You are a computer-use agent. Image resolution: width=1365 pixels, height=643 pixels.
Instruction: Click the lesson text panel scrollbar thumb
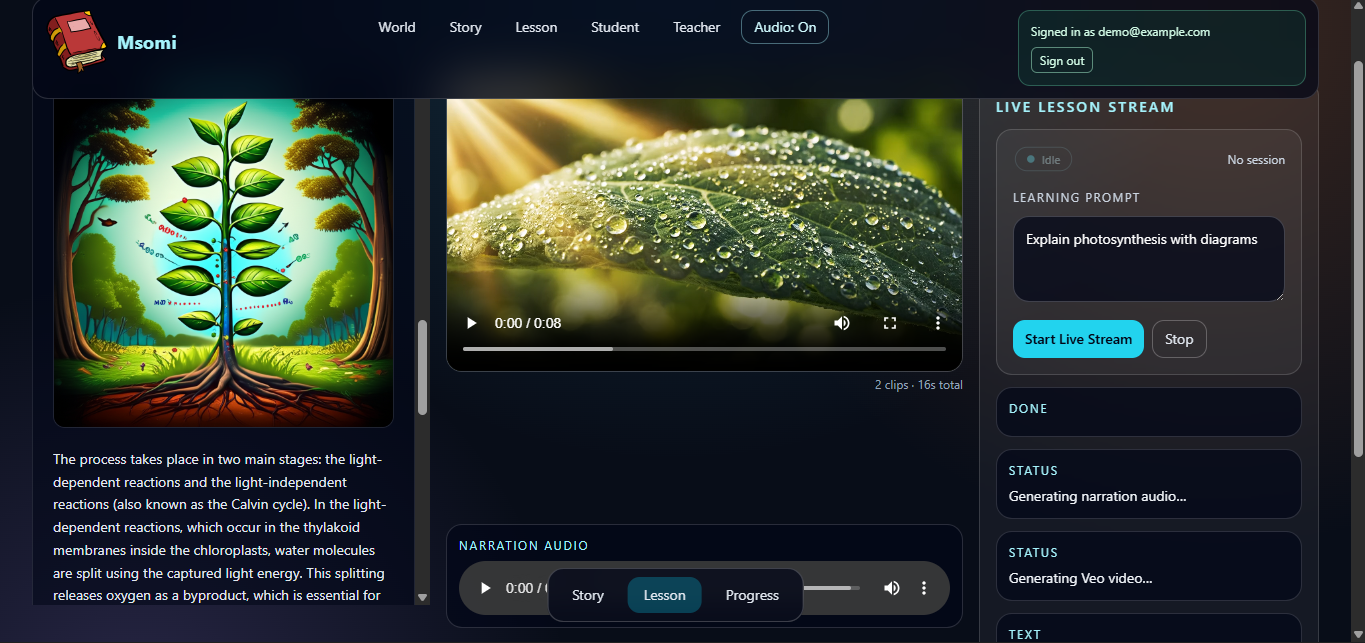tap(422, 367)
